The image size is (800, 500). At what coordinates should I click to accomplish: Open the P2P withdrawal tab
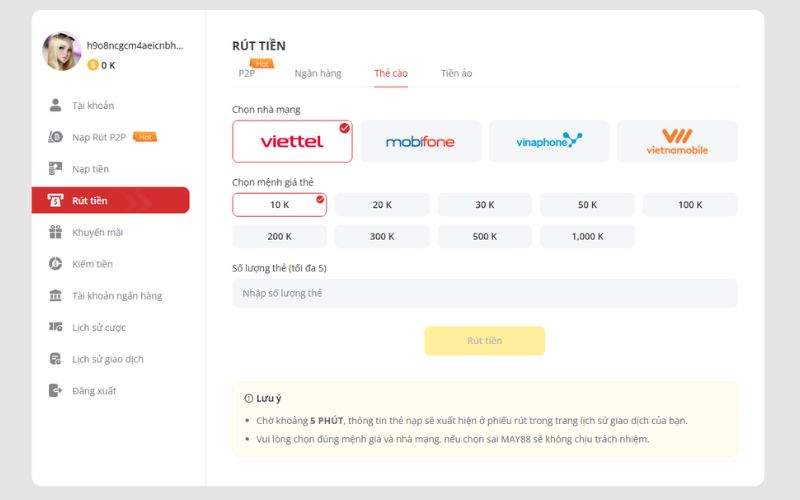(247, 74)
